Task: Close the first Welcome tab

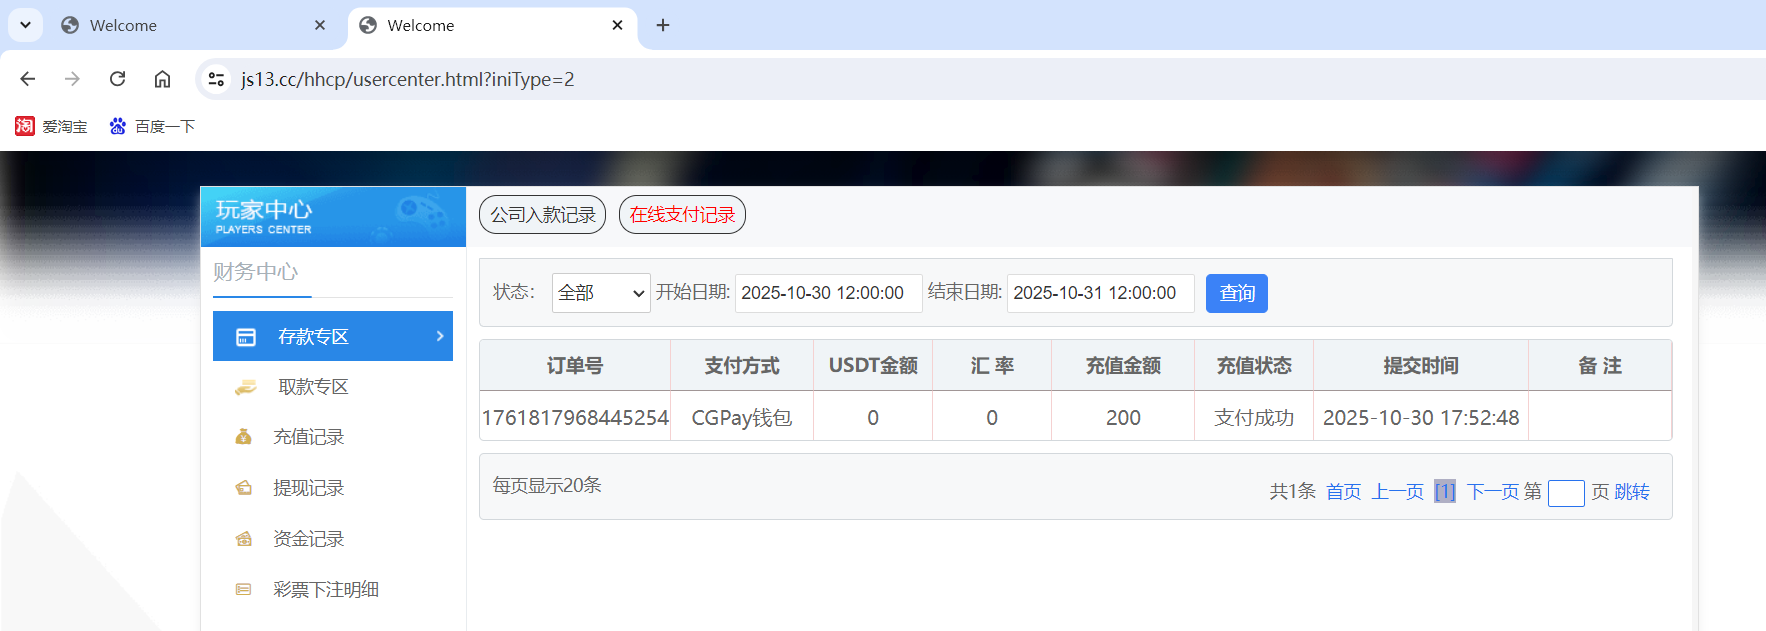Action: 320,25
